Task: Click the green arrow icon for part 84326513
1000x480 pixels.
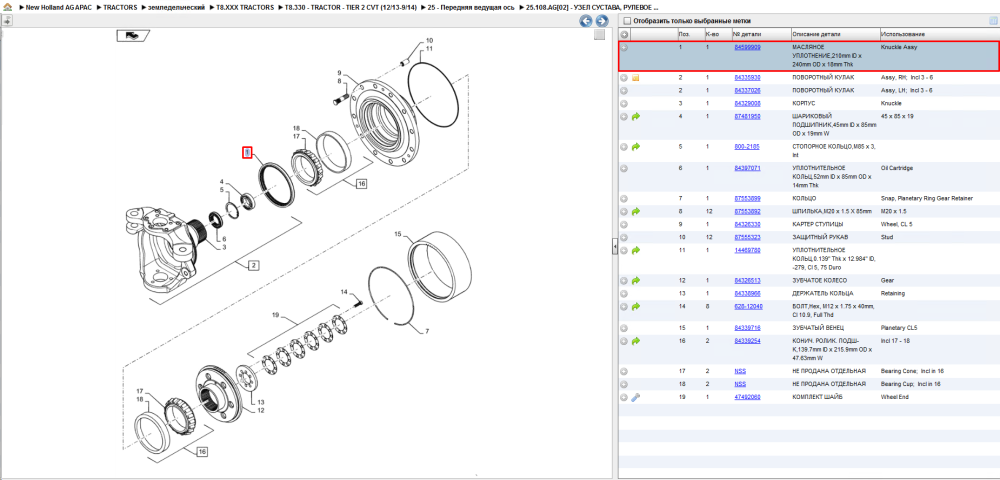Action: (635, 280)
